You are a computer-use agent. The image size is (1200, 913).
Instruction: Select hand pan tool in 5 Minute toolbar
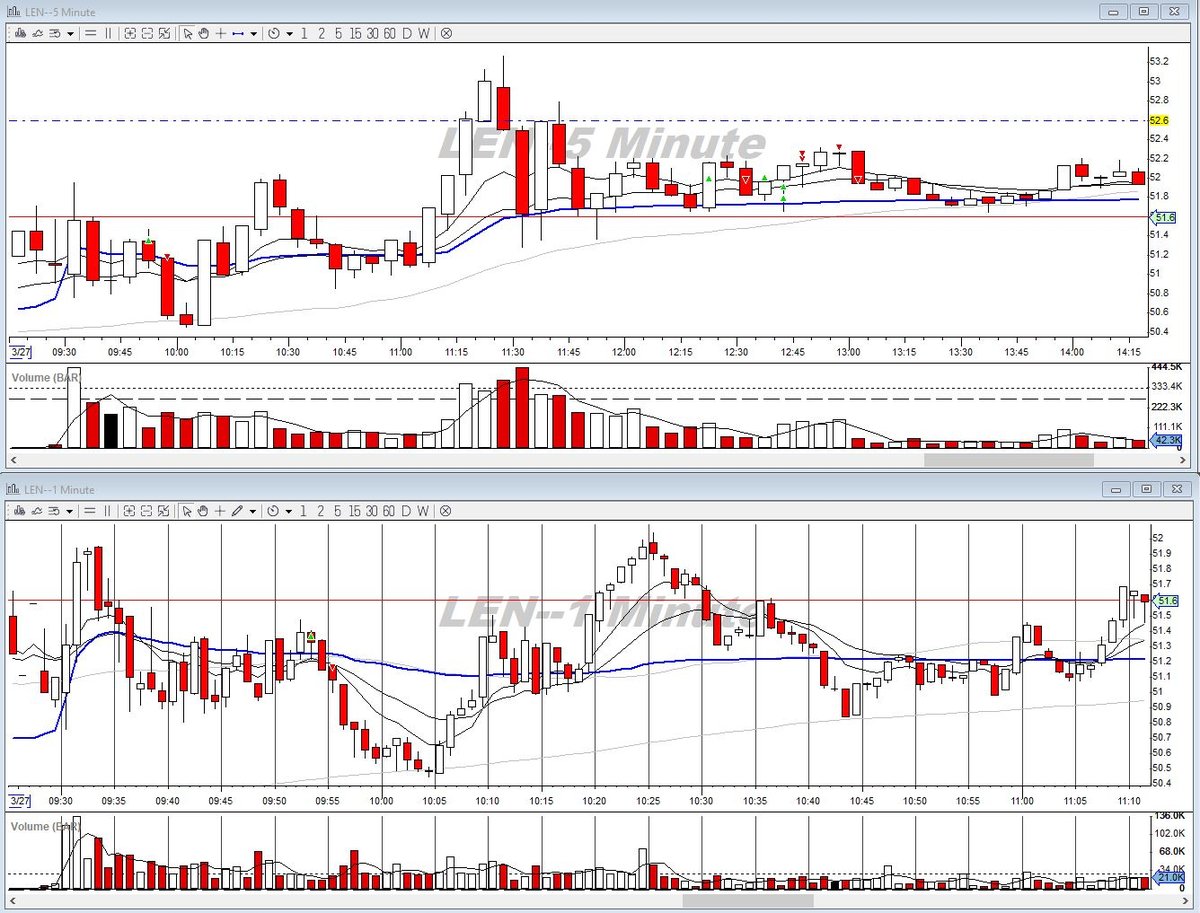click(x=203, y=33)
